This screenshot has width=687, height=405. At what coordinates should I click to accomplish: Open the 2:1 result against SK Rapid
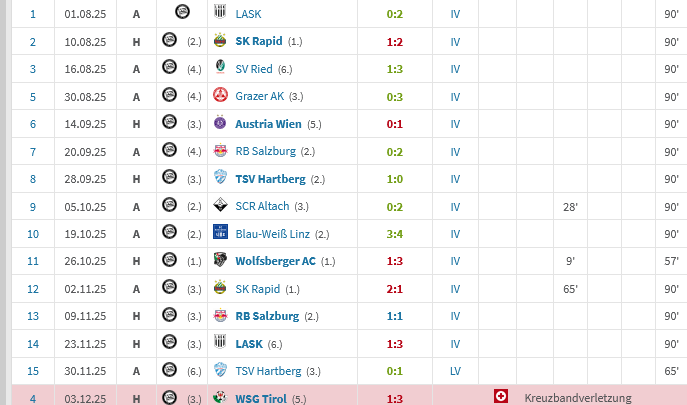pyautogui.click(x=396, y=289)
